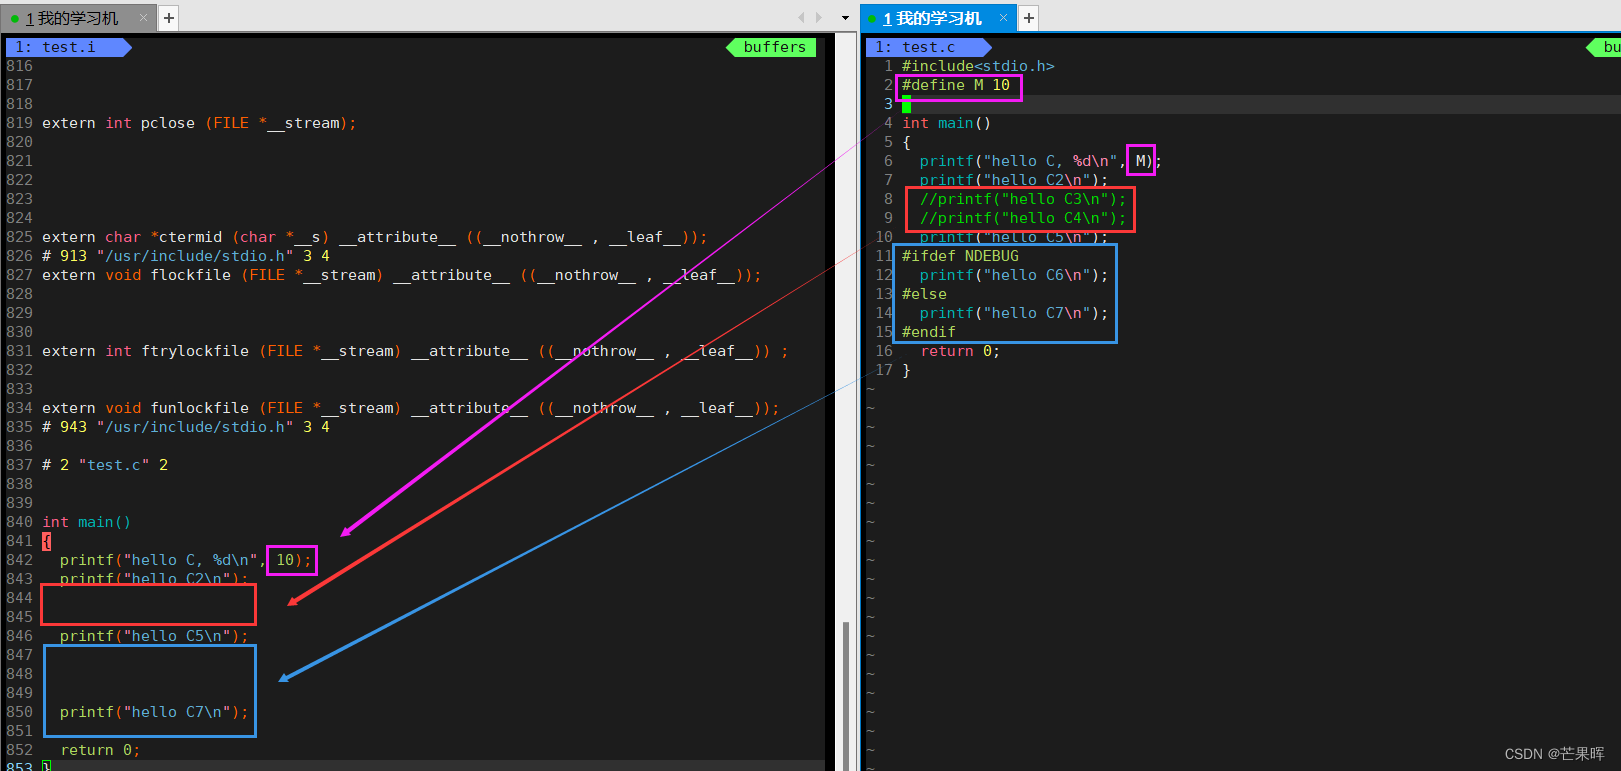Image resolution: width=1621 pixels, height=771 pixels.
Task: Click the flockfile declaration line
Action: [401, 275]
